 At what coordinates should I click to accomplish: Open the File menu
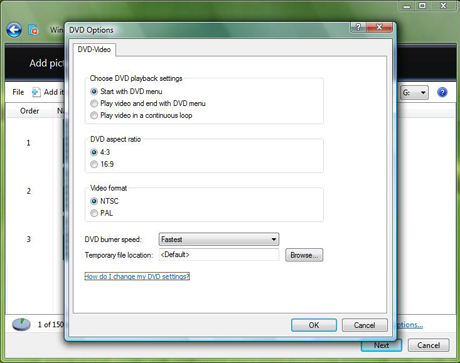coord(18,92)
